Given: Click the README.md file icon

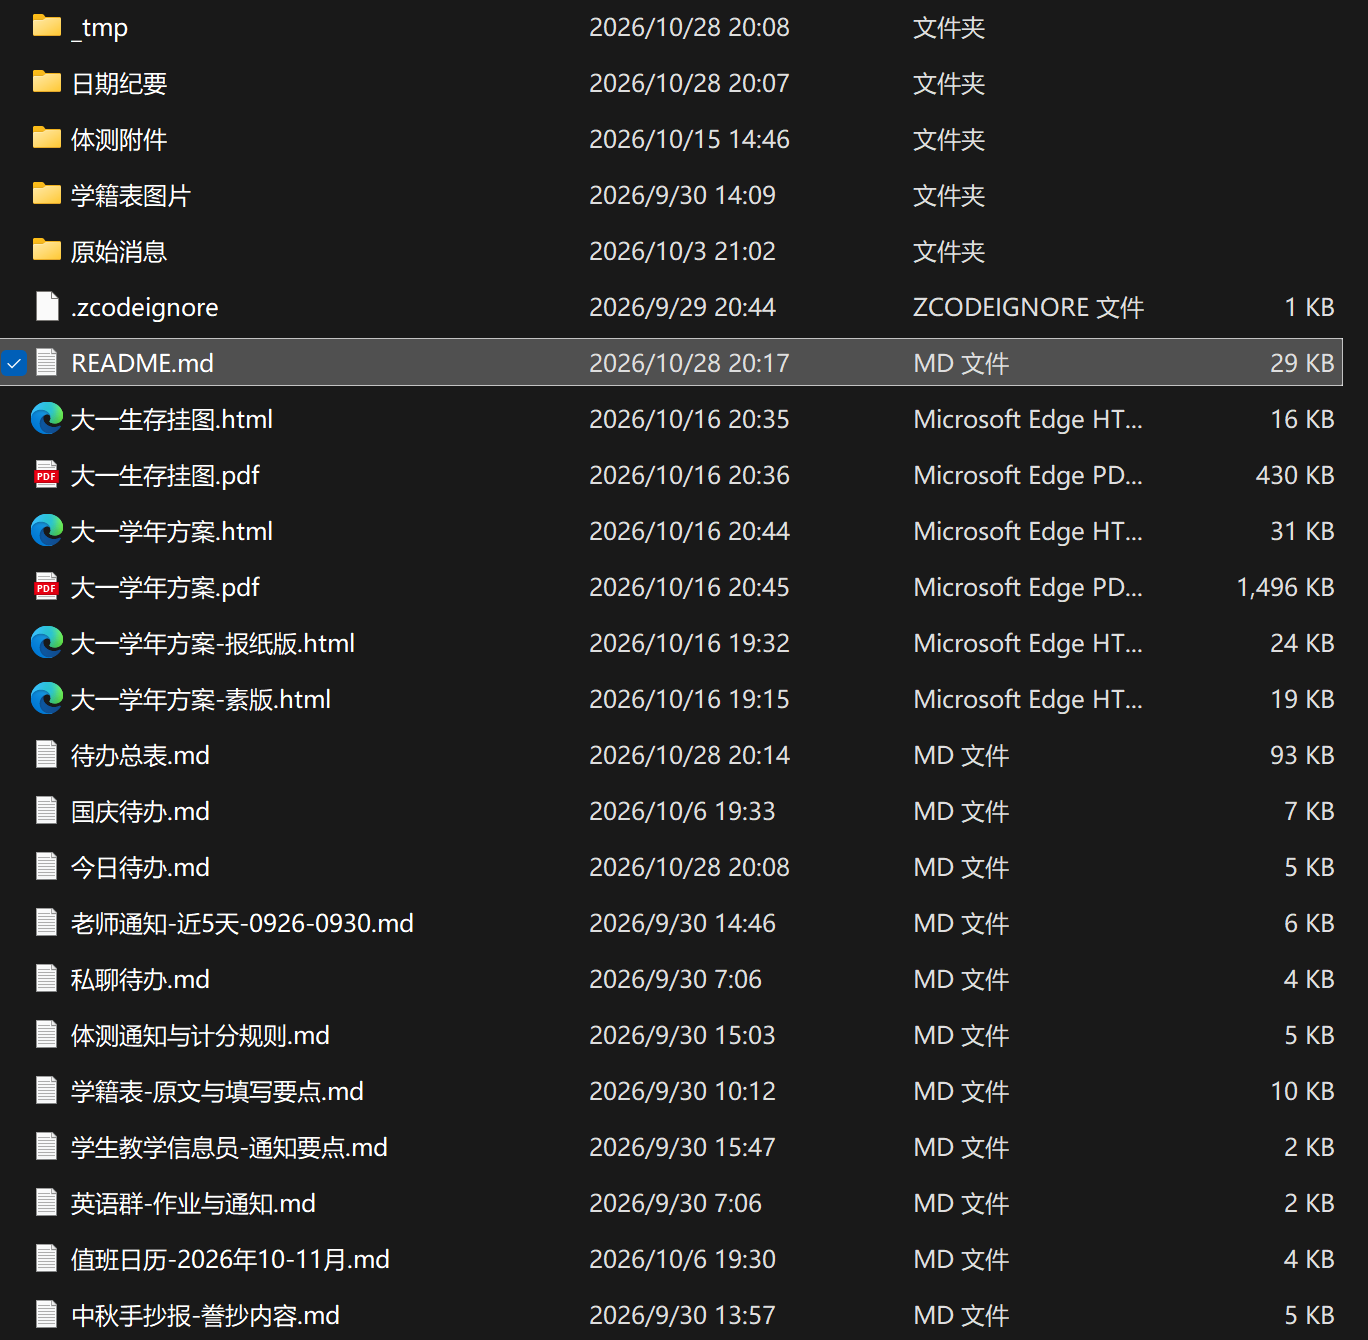Looking at the screenshot, I should (47, 362).
